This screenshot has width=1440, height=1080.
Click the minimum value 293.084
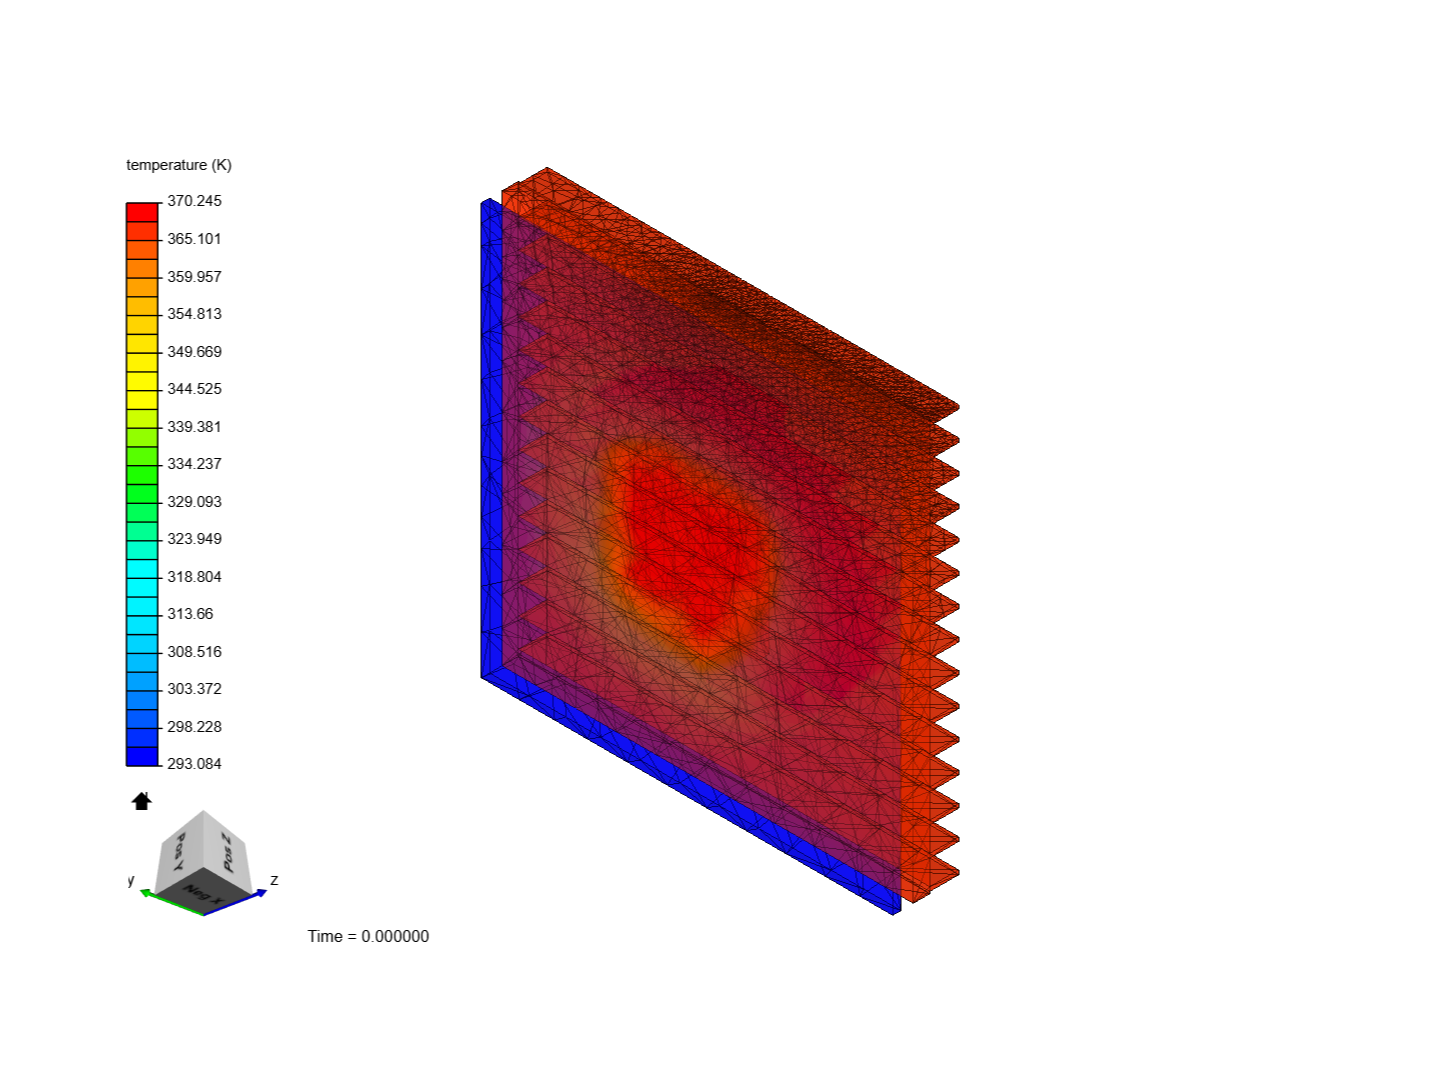click(194, 764)
